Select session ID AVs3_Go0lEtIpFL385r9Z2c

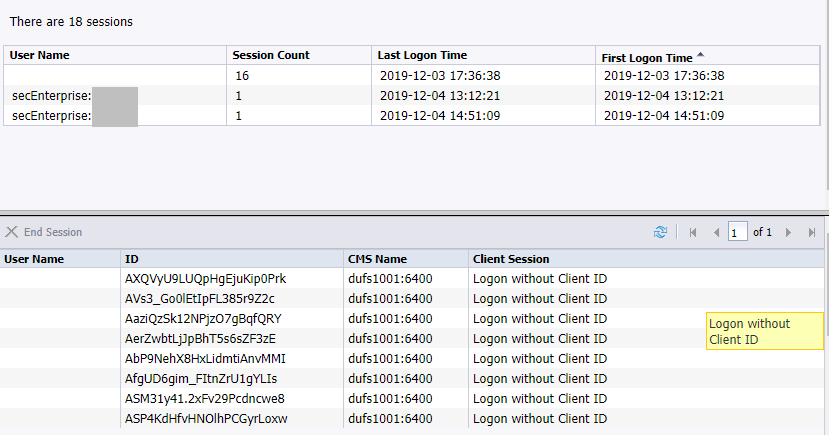coord(199,299)
